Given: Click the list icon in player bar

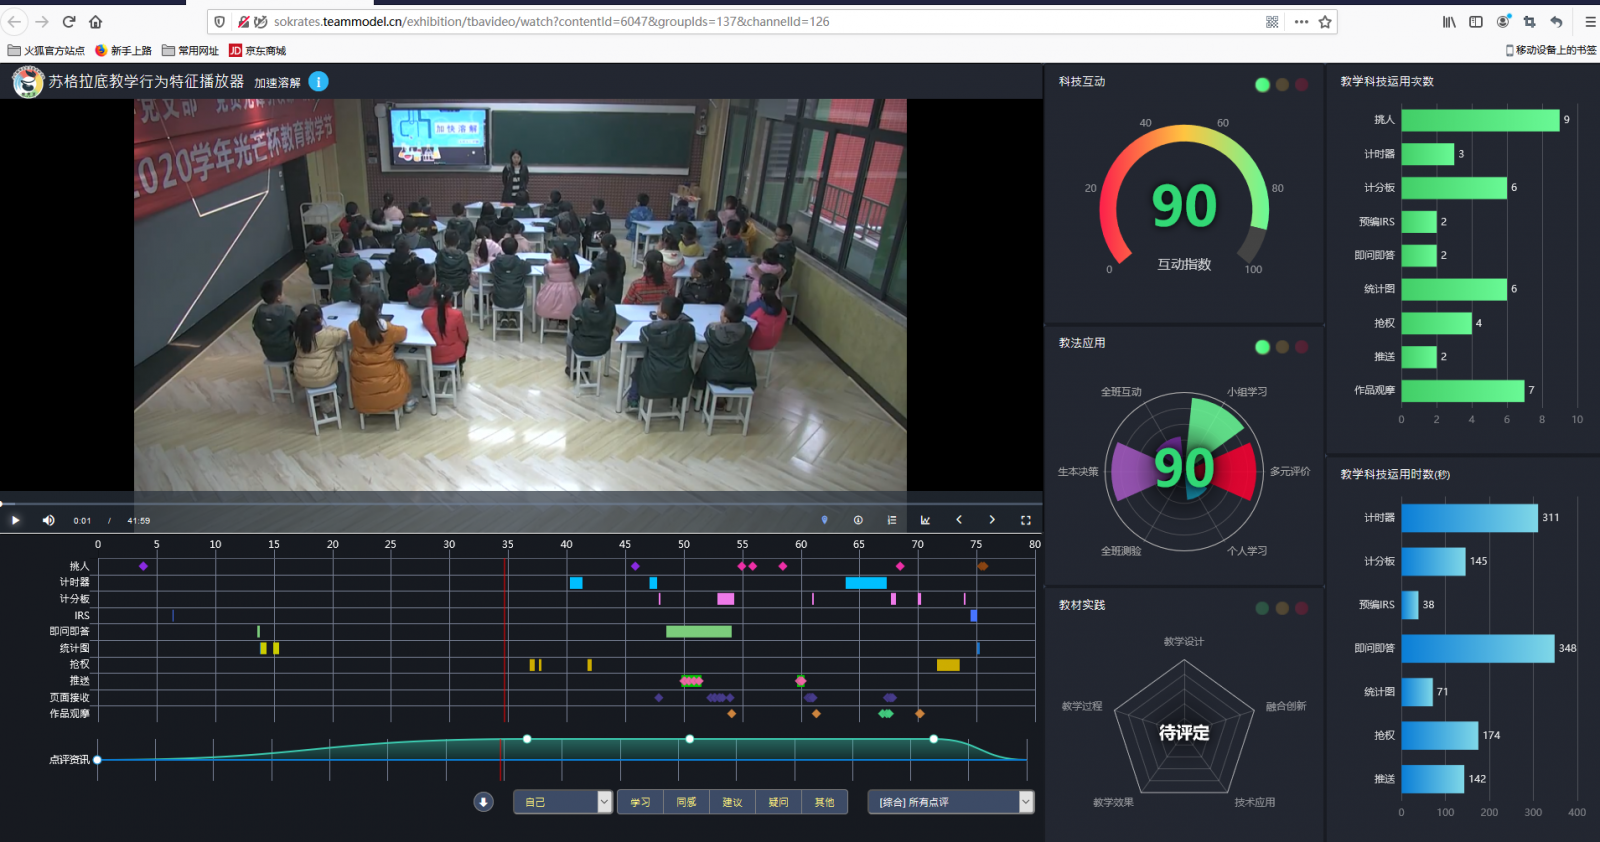Looking at the screenshot, I should pos(891,520).
